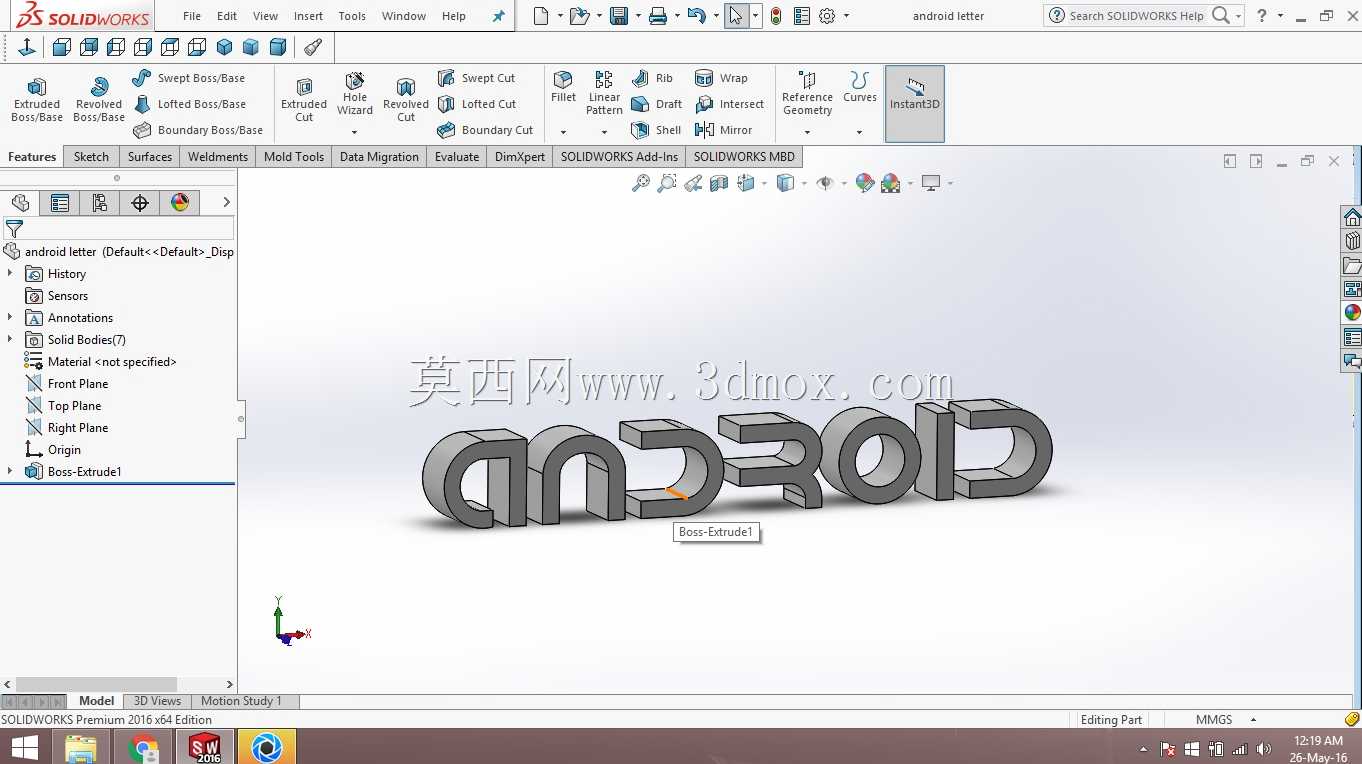
Task: Open the File menu
Action: coord(192,16)
